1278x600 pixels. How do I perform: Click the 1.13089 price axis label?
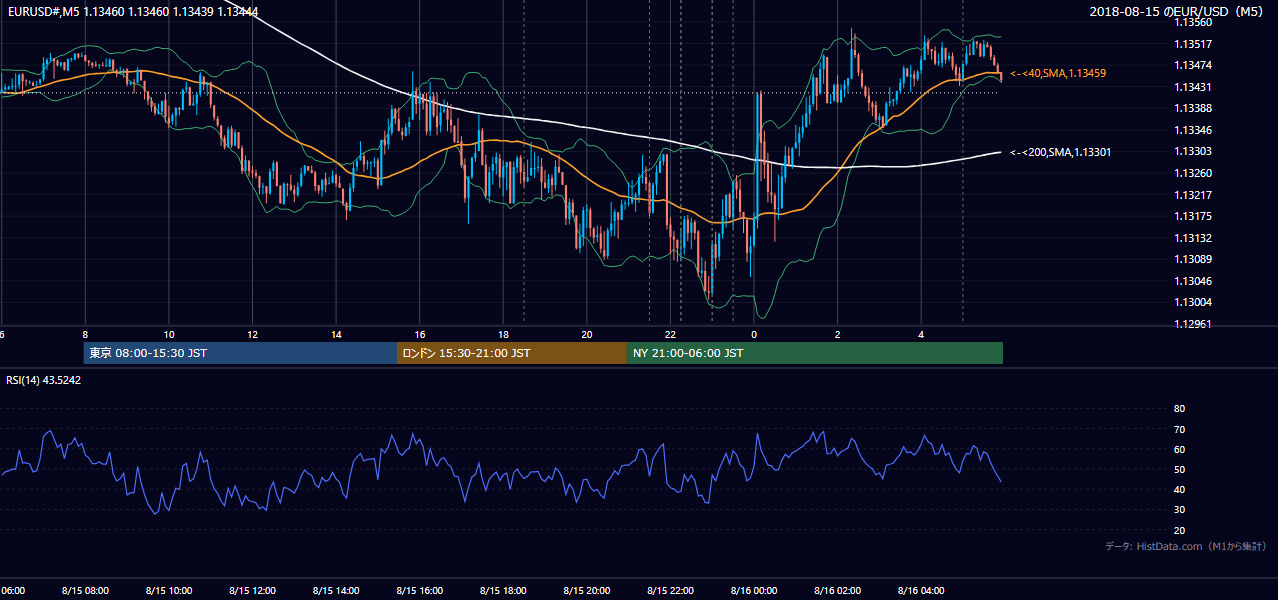pos(1193,259)
